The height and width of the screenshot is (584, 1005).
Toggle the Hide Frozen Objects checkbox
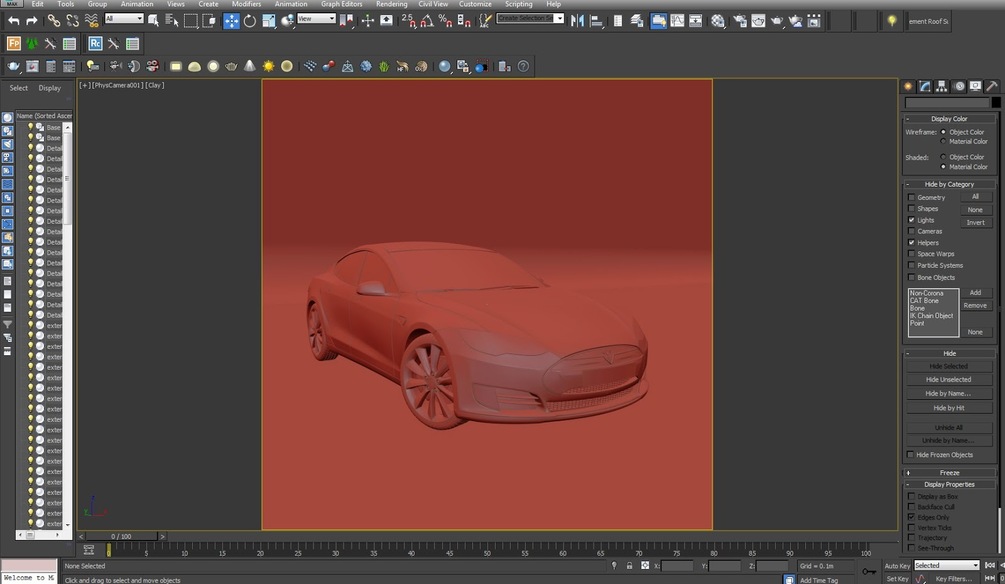click(911, 455)
